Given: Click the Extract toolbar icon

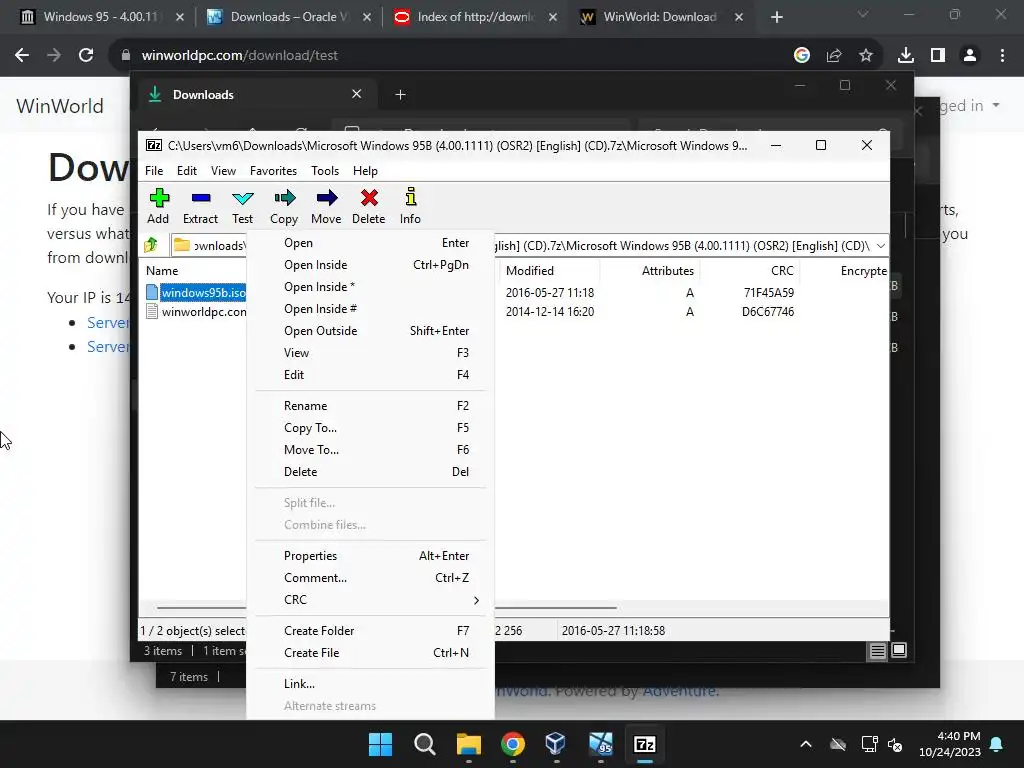Looking at the screenshot, I should tap(200, 206).
